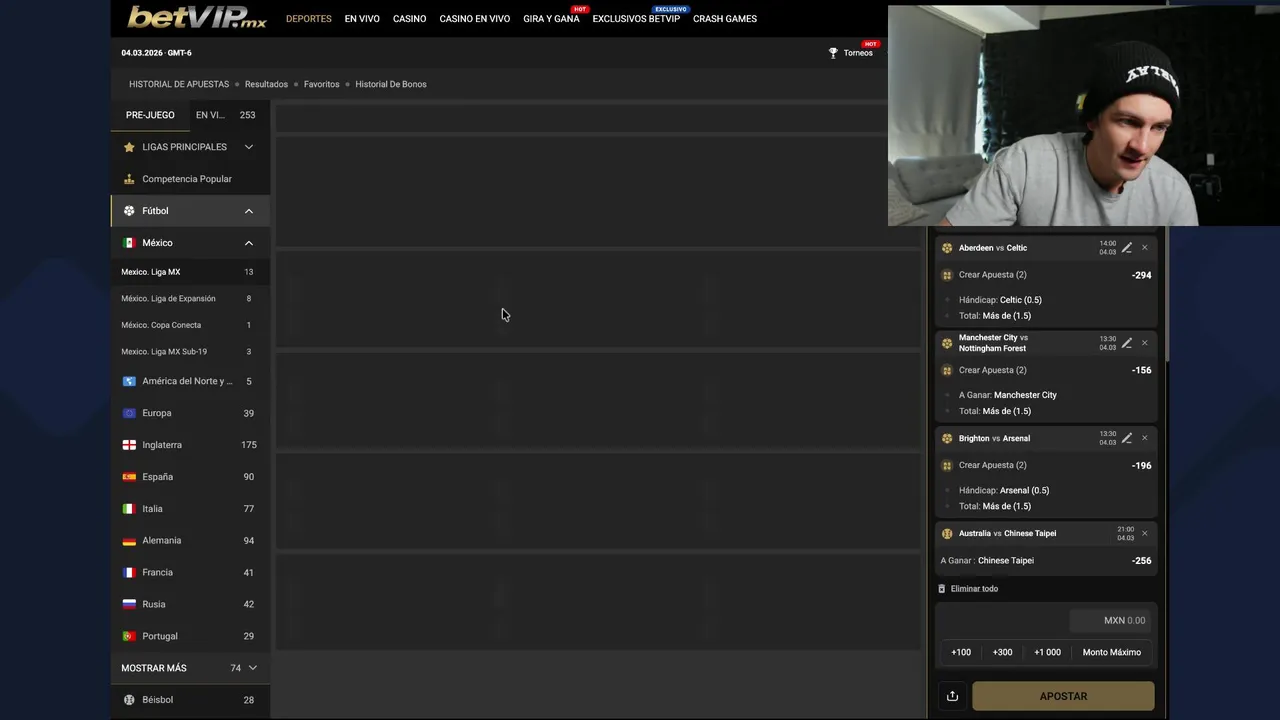This screenshot has width=1280, height=720.
Task: Click the 04.03.2026 GMT-6 date text
Action: [156, 53]
